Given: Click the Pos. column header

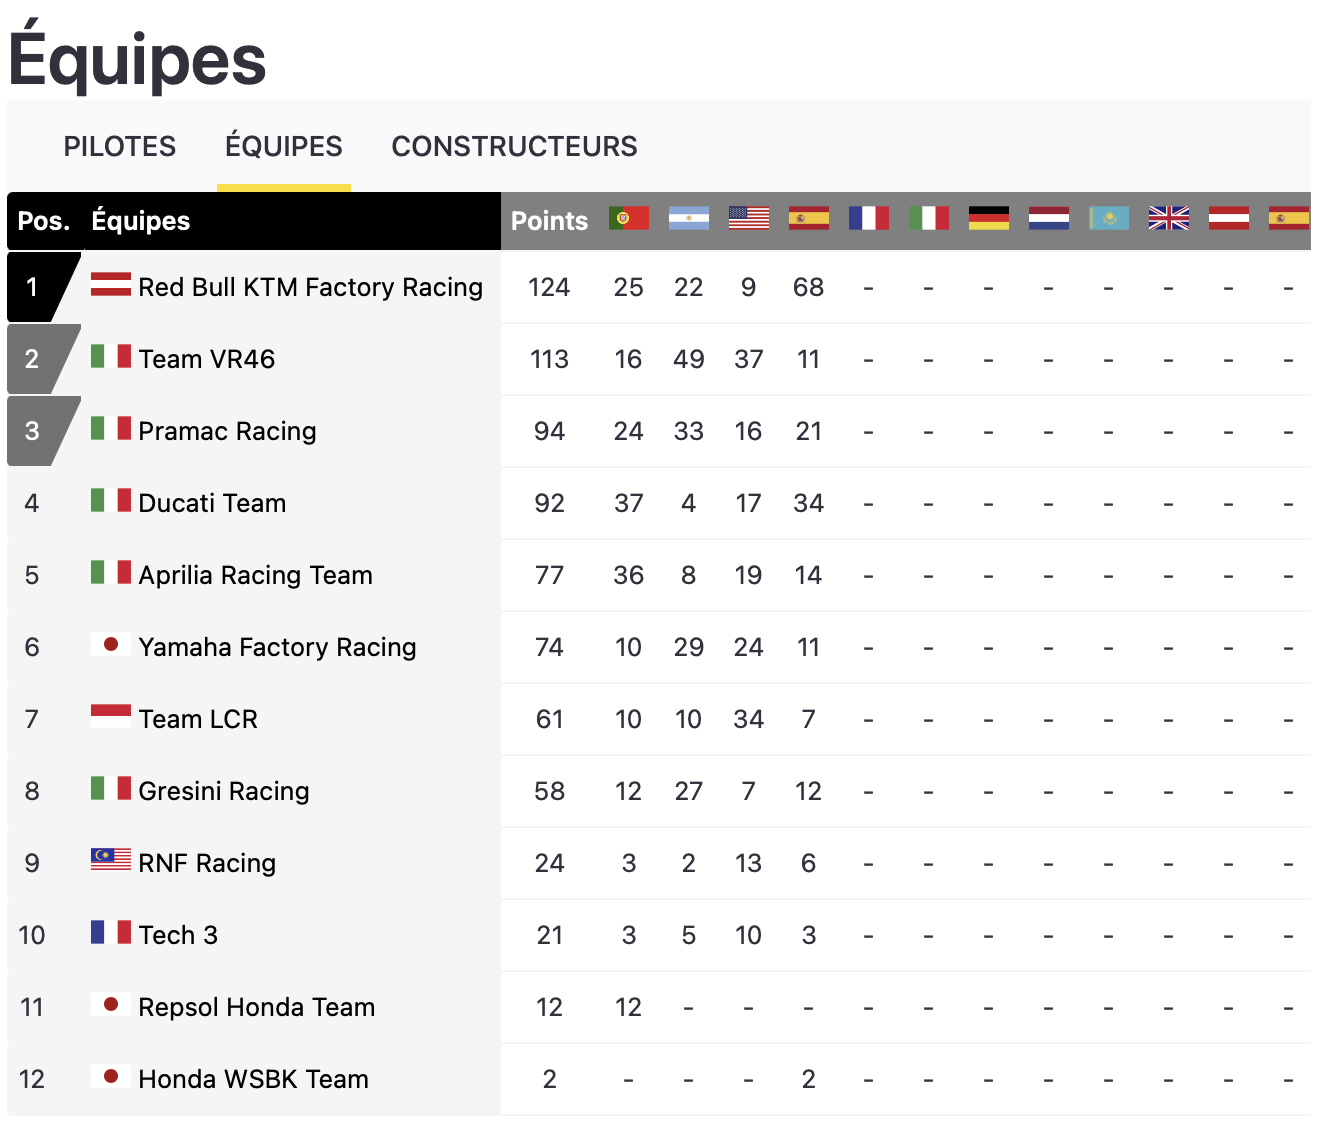Looking at the screenshot, I should (43, 221).
